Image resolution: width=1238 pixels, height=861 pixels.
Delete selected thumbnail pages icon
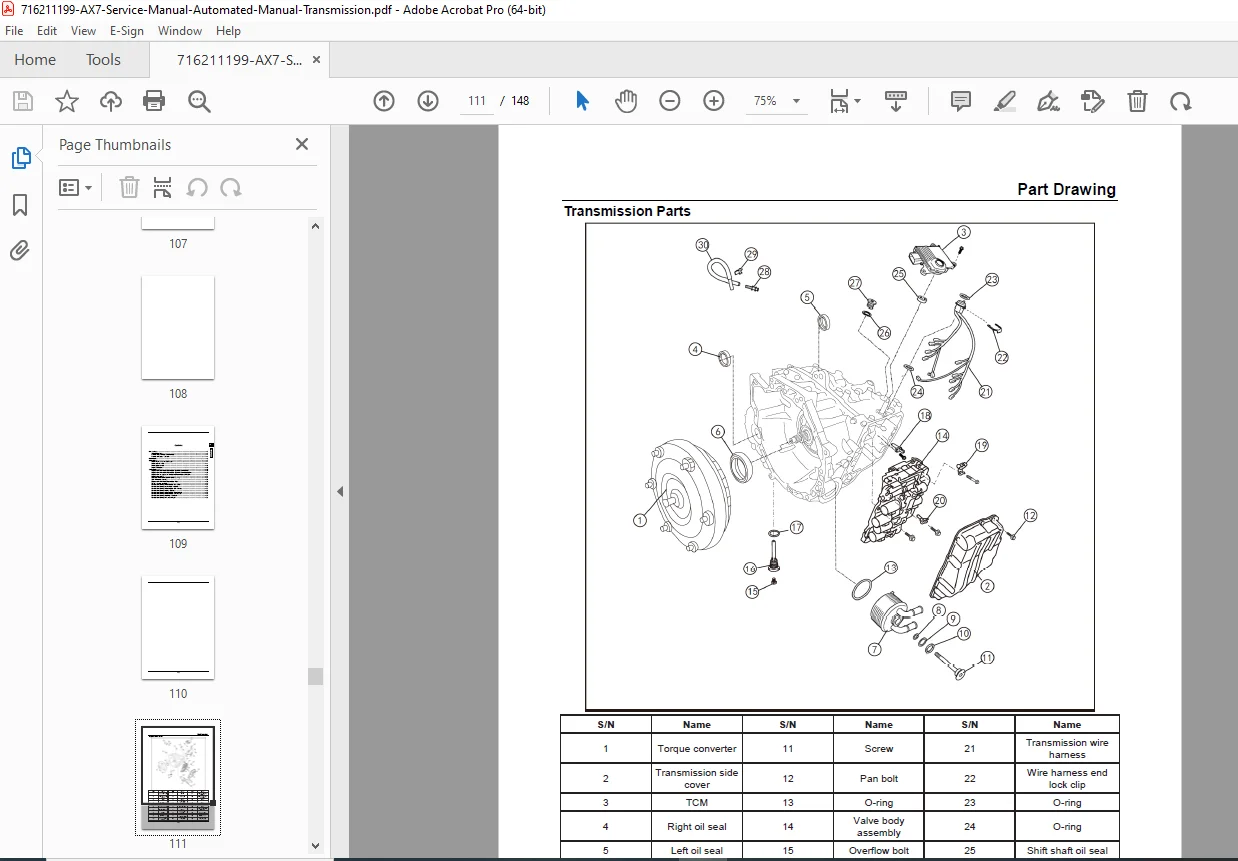point(129,187)
